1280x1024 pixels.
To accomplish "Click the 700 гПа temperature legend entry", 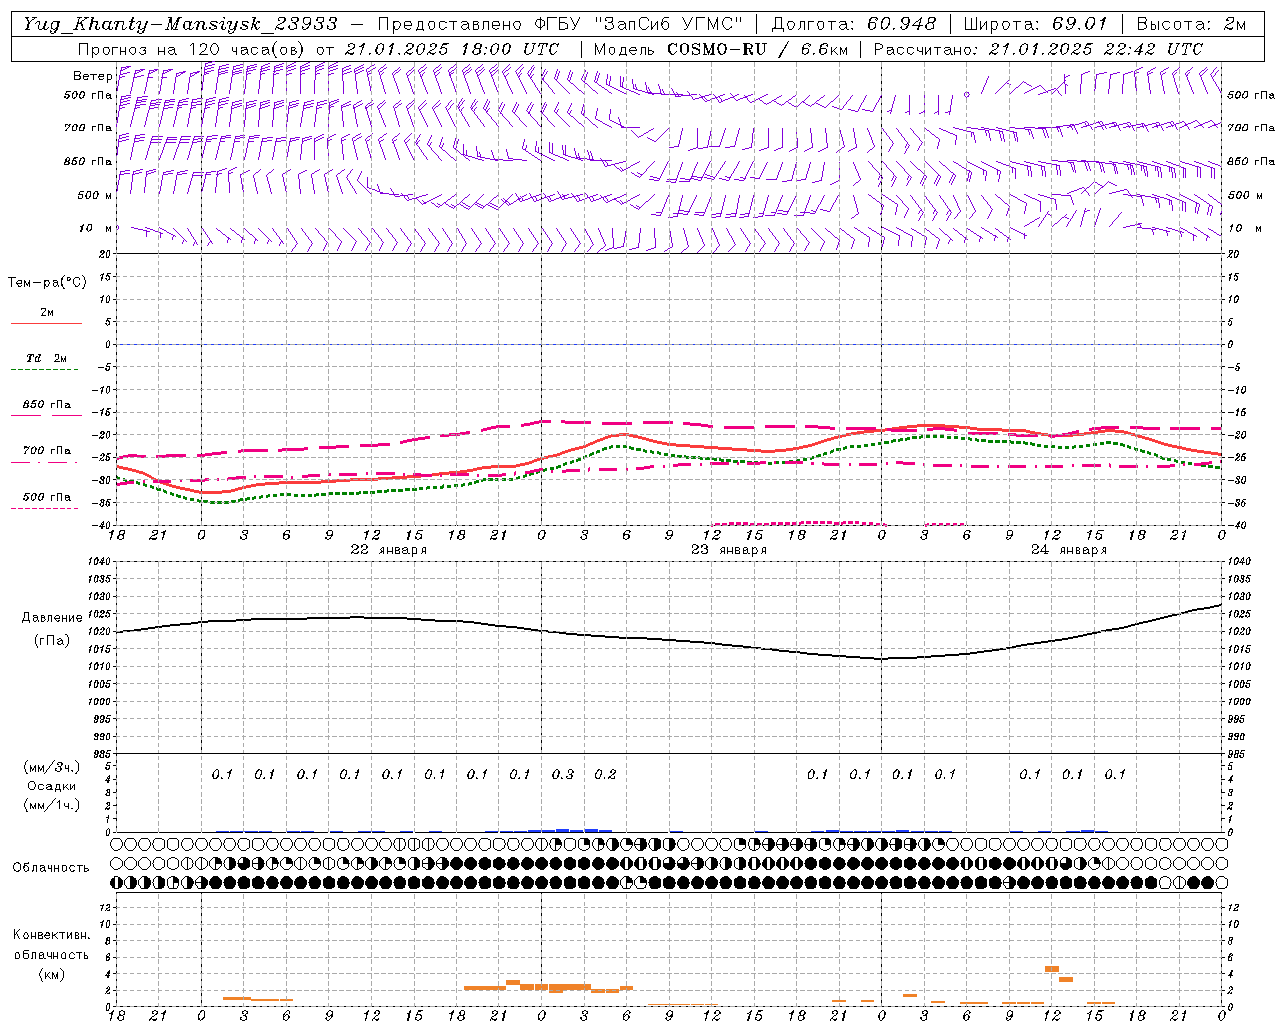I will [x=46, y=455].
